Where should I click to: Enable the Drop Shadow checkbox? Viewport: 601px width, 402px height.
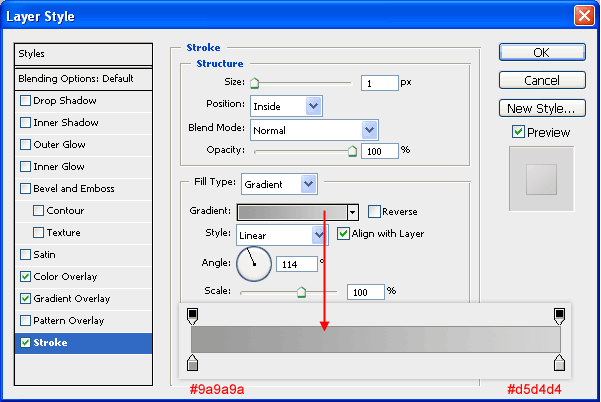pyautogui.click(x=26, y=101)
